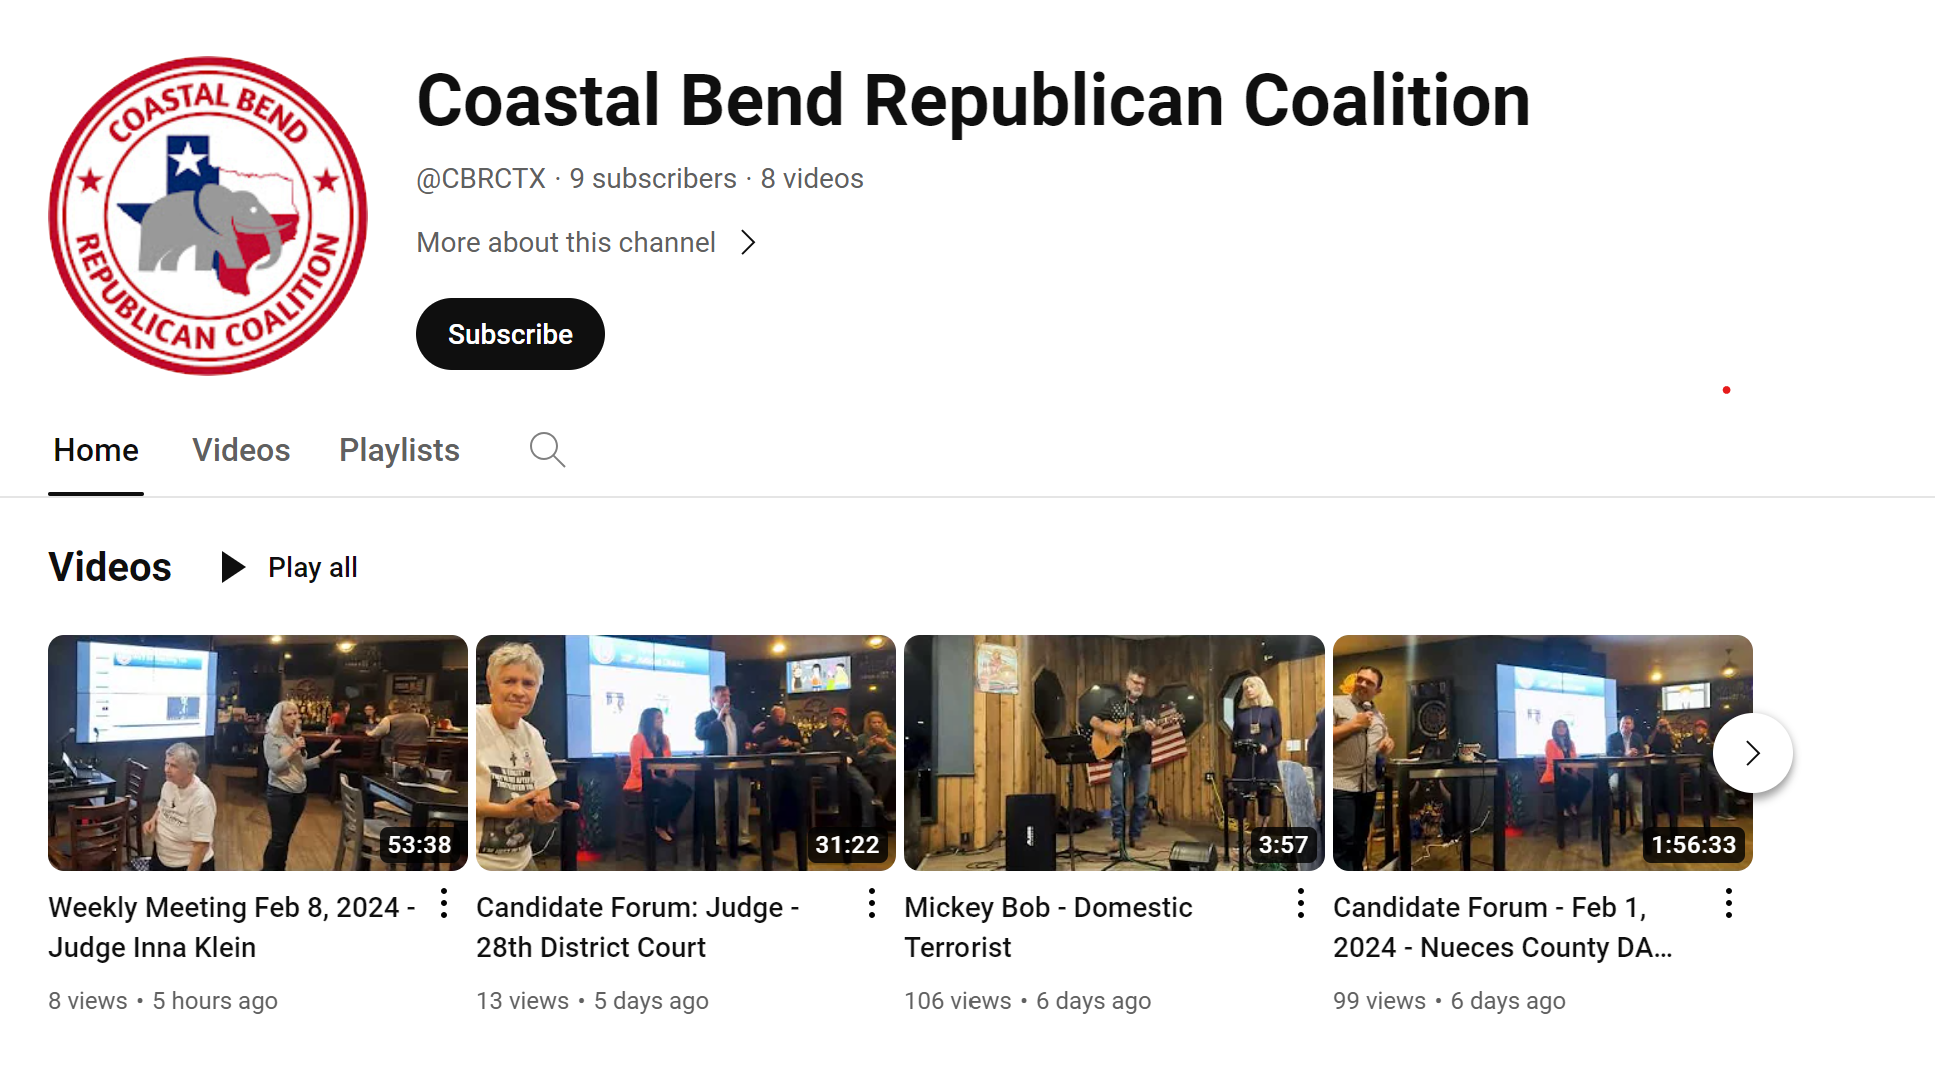Select the Home tab
This screenshot has height=1080, width=1936.
point(96,450)
